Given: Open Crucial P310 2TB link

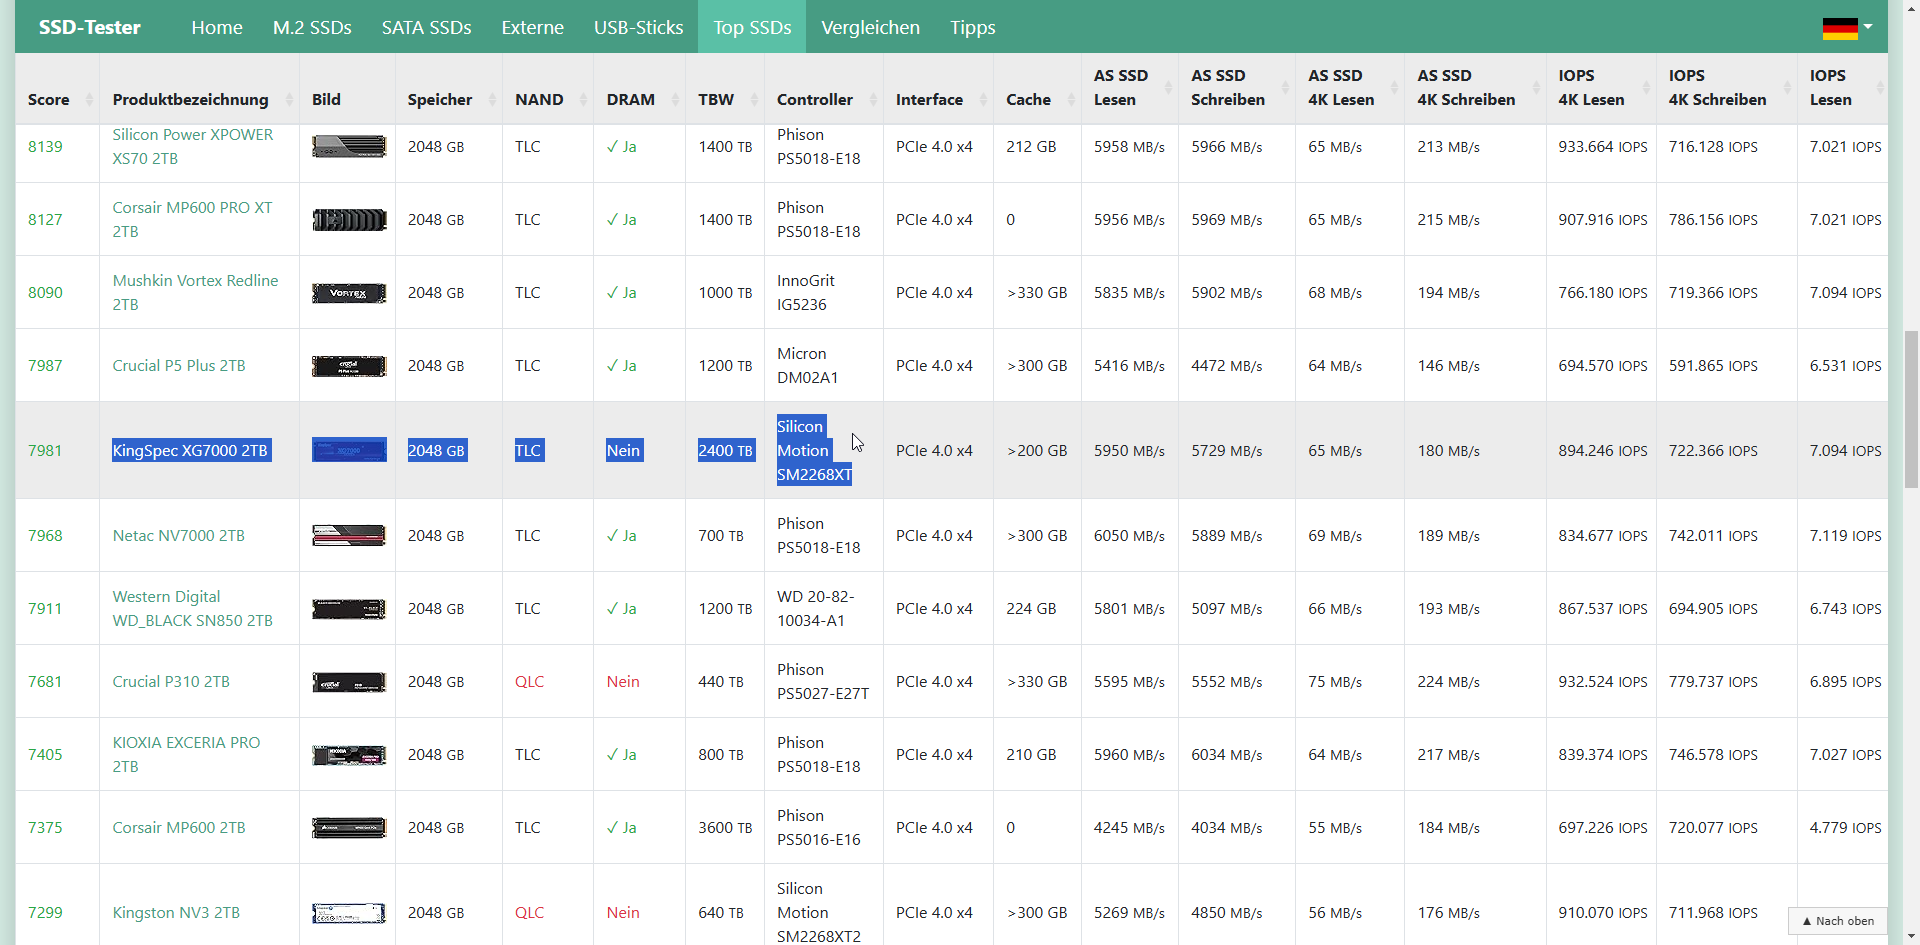Looking at the screenshot, I should pyautogui.click(x=171, y=682).
